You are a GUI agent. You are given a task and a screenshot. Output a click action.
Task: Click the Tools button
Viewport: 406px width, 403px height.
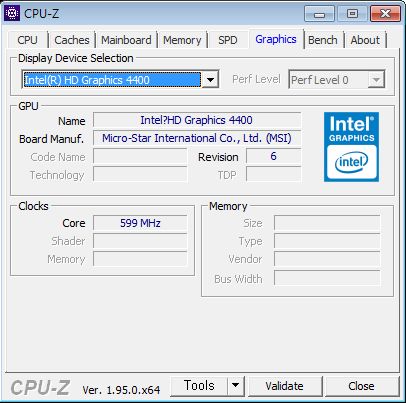[199, 386]
